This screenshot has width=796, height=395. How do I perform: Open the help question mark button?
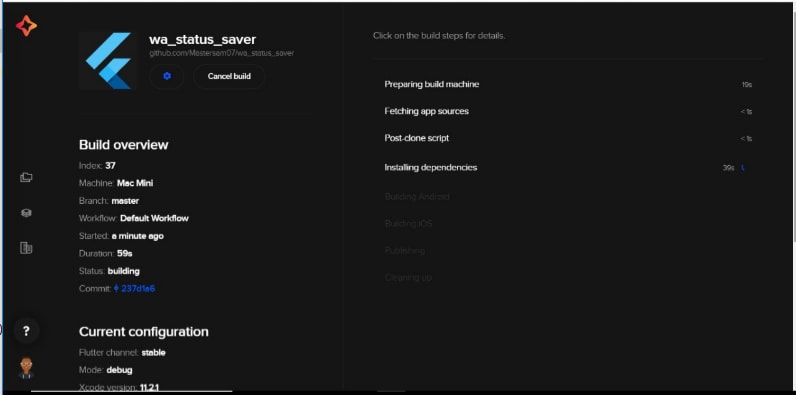pos(26,332)
